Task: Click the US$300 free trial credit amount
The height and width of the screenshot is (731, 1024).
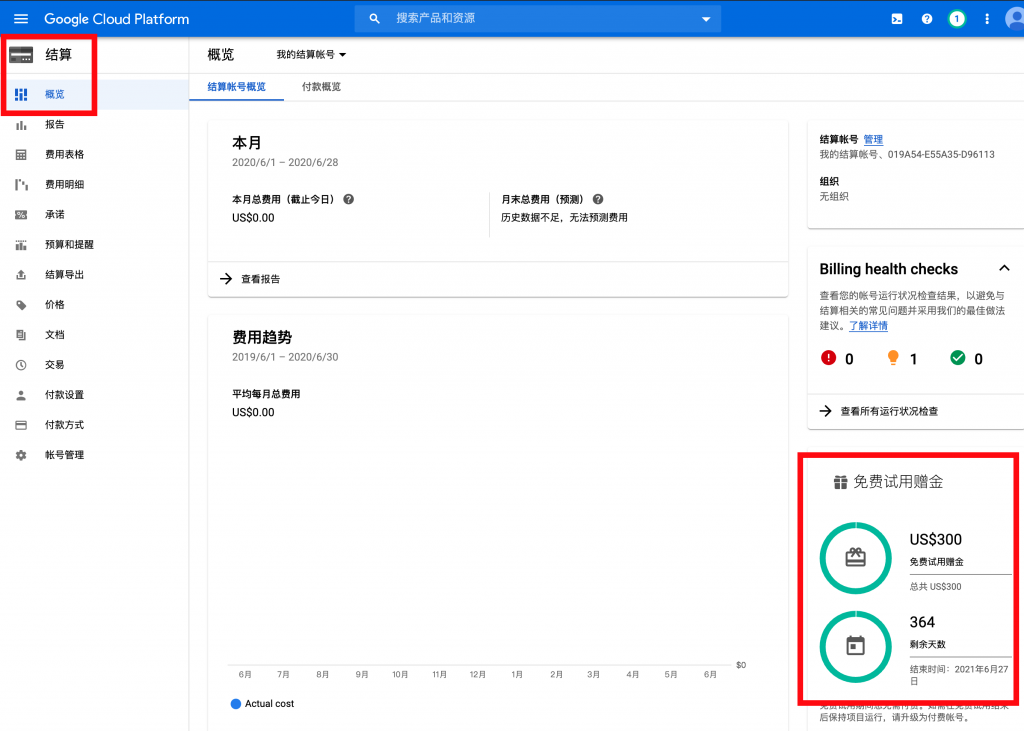Action: click(936, 540)
